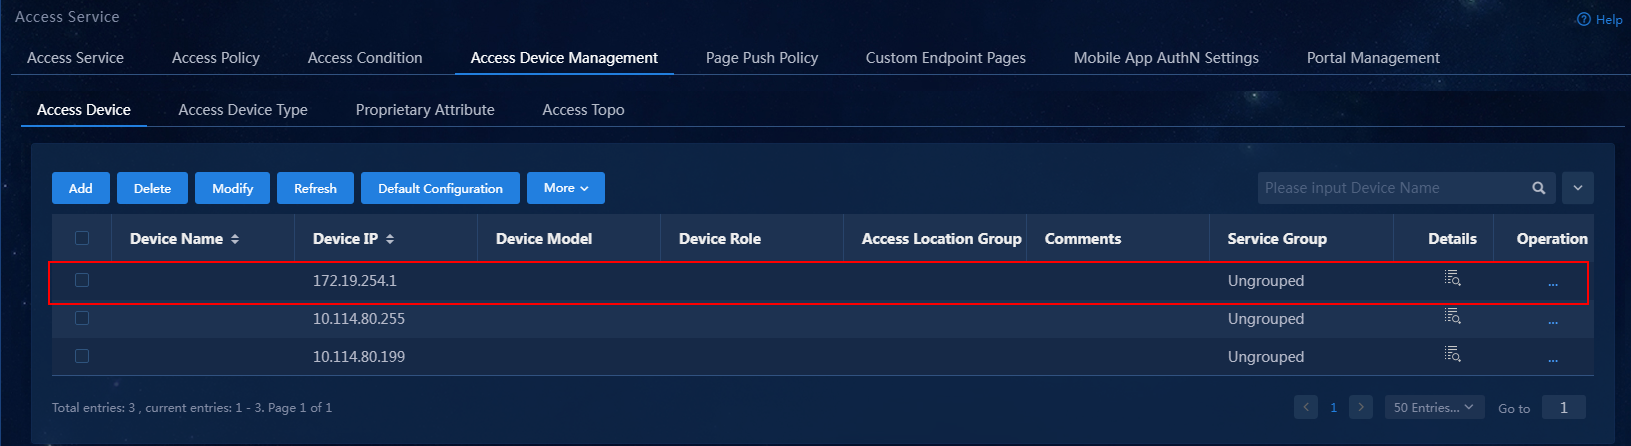
Task: Open details icon for 10.114.80.199
Action: pyautogui.click(x=1452, y=354)
